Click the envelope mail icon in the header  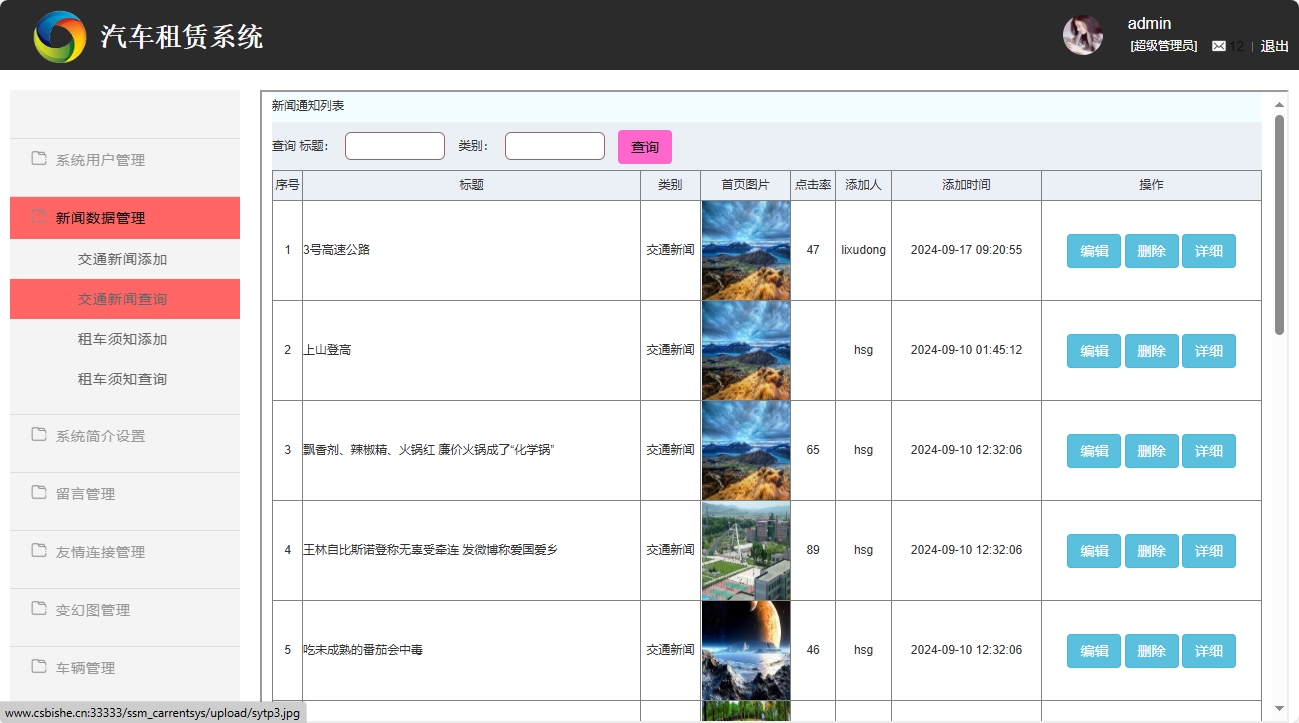(x=1219, y=45)
